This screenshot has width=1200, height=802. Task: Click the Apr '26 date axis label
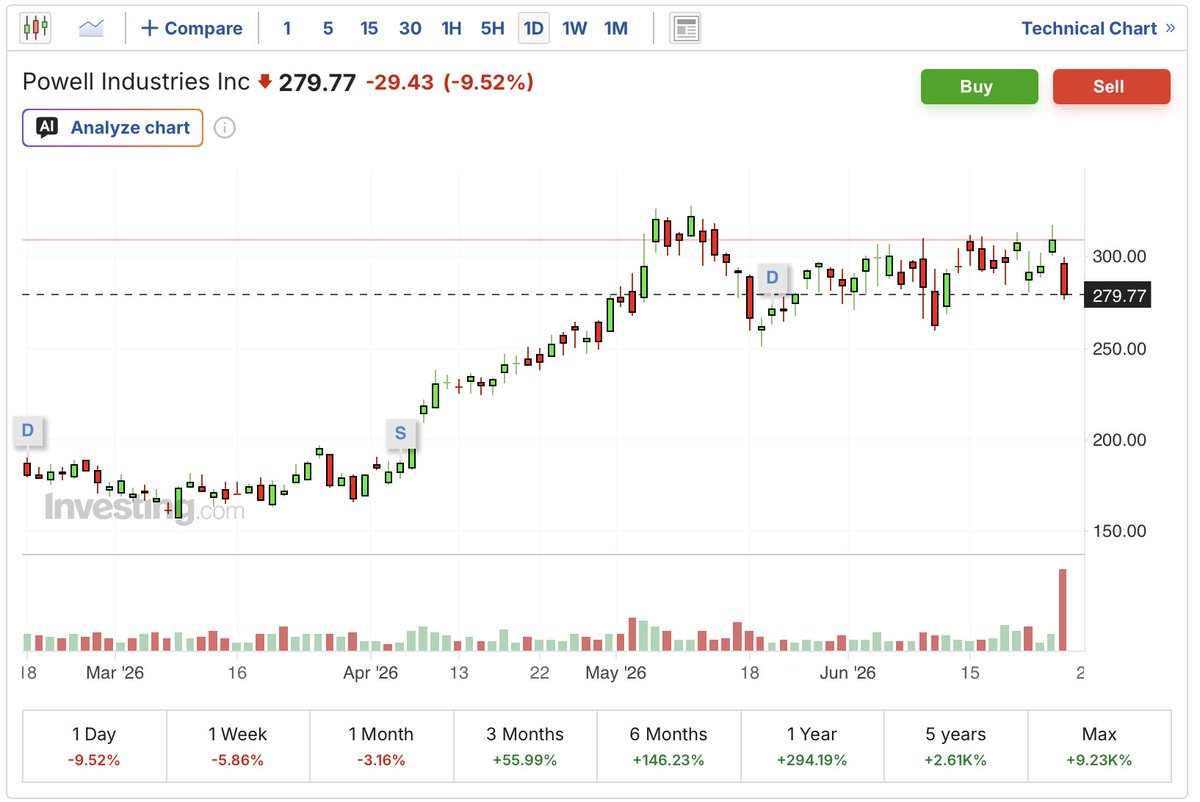pyautogui.click(x=371, y=673)
